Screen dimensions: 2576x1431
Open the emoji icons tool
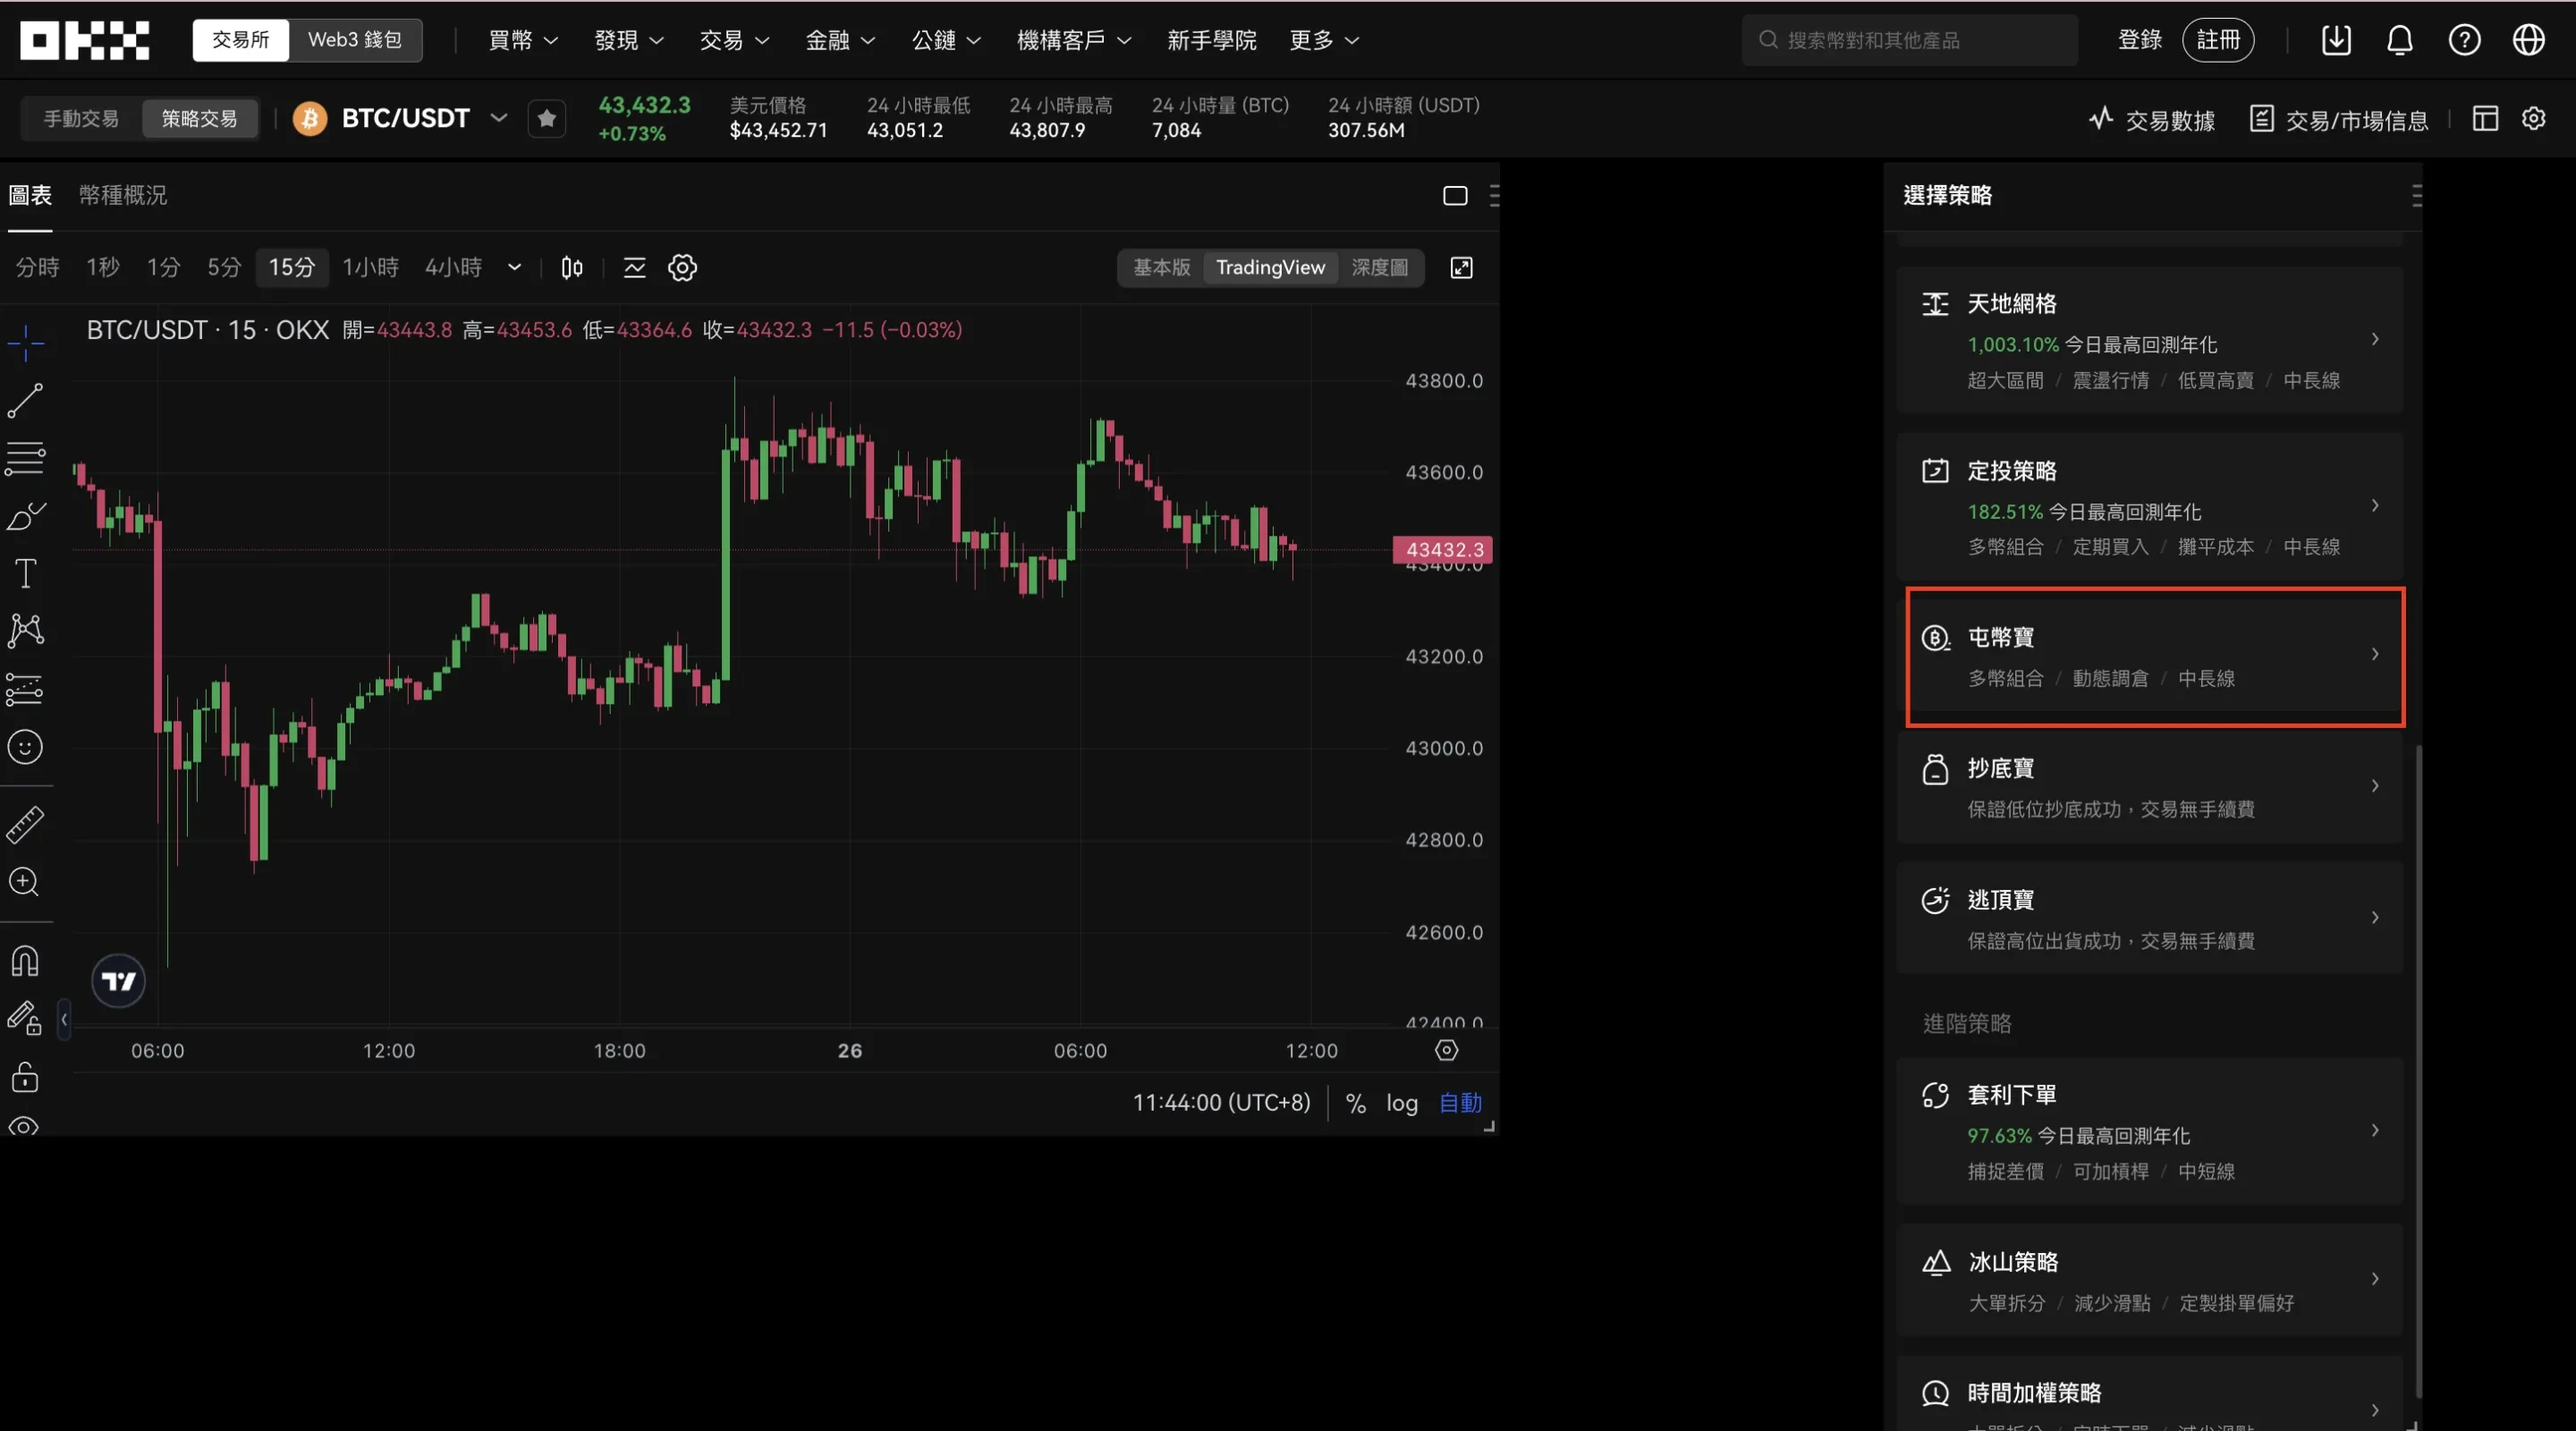pyautogui.click(x=25, y=747)
